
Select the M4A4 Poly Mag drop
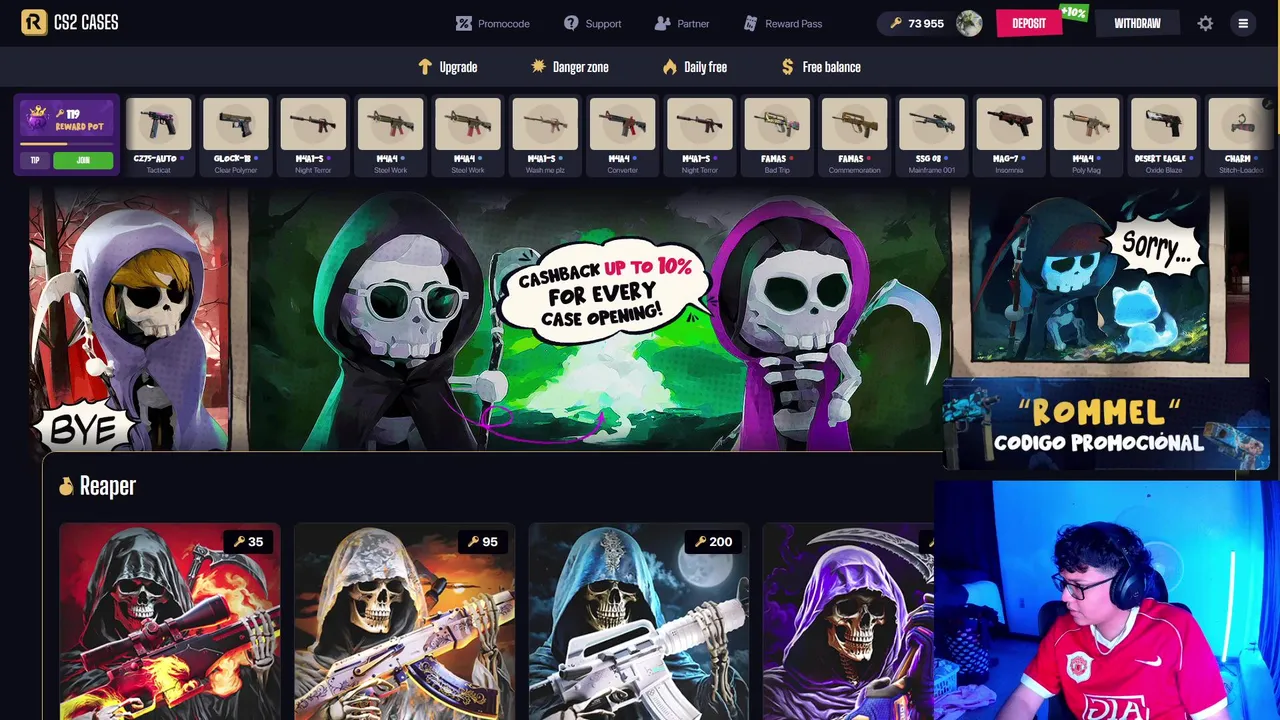[1086, 136]
